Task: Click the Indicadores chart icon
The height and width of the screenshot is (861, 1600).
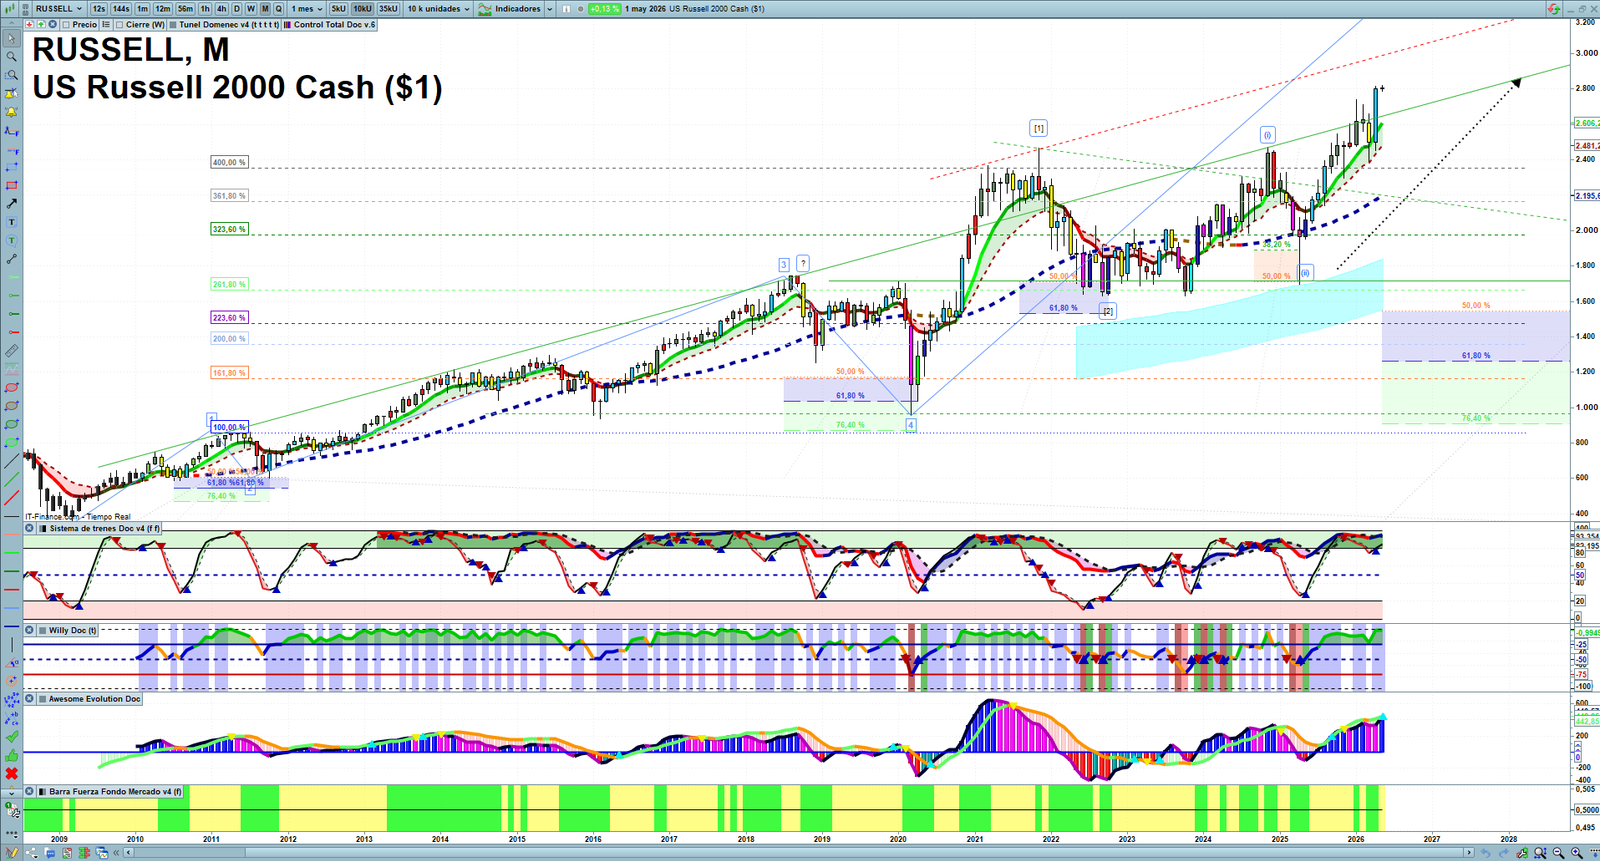Action: point(484,9)
